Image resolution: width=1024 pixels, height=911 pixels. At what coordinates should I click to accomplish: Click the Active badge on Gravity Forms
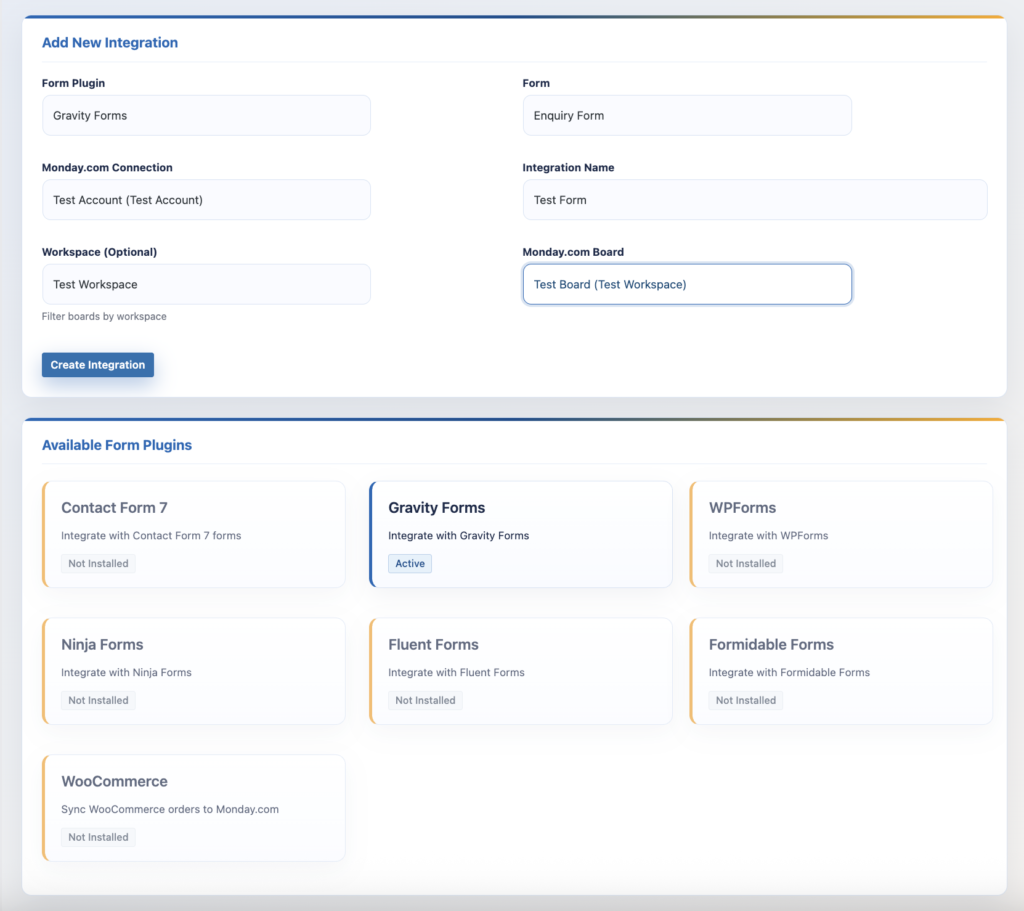click(x=410, y=564)
